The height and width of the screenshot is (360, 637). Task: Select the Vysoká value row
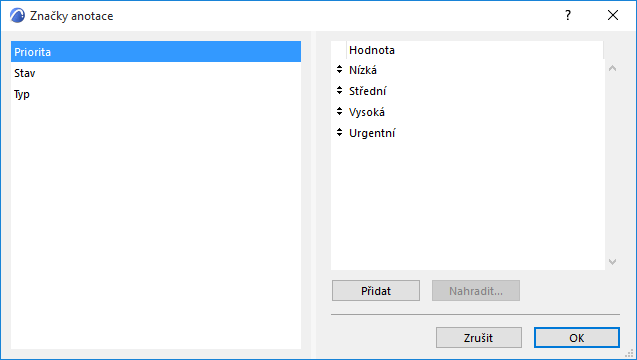(468, 112)
